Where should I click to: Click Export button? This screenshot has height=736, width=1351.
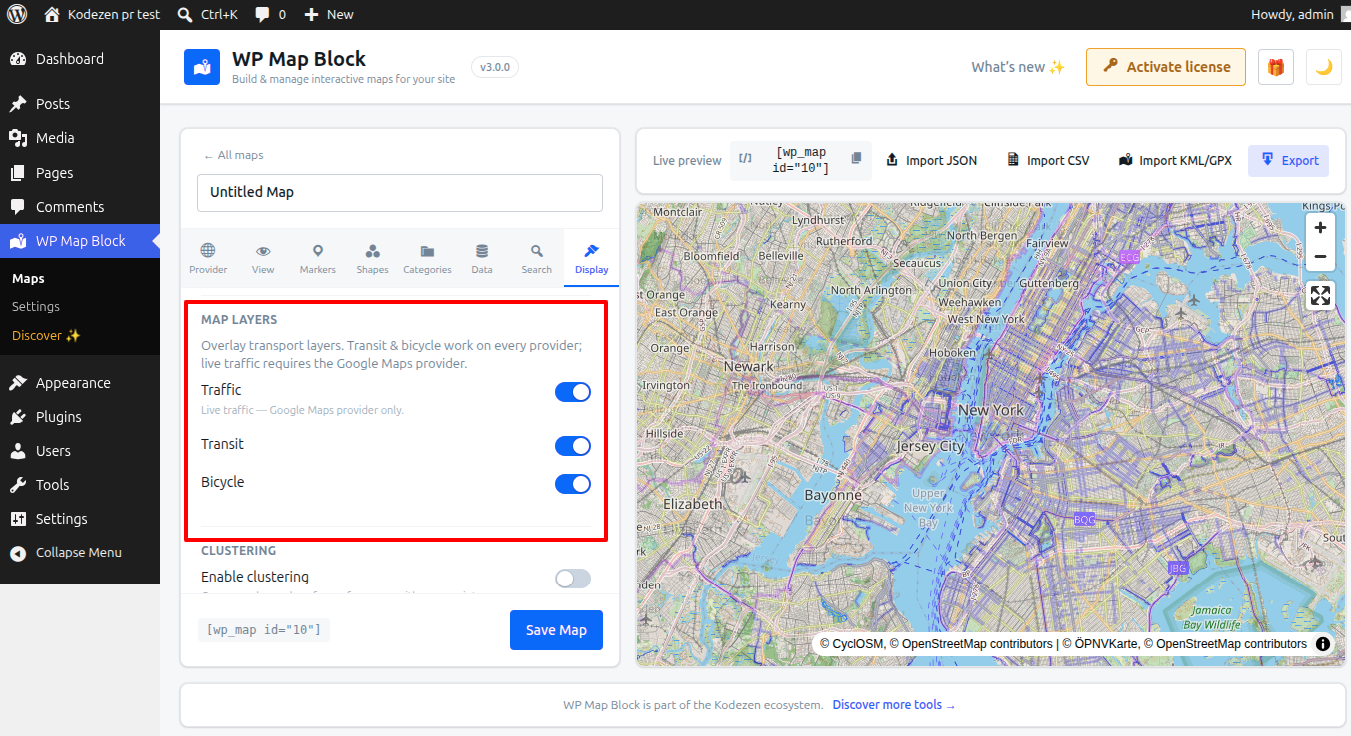(x=1289, y=160)
